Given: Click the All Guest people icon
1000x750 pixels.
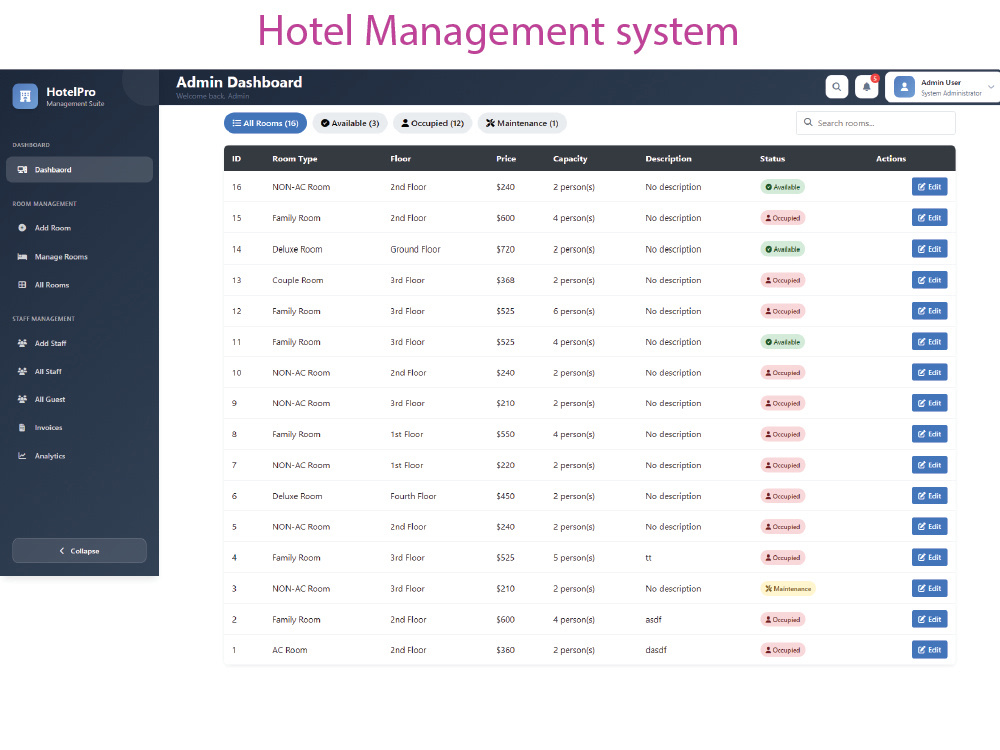Looking at the screenshot, I should click(x=22, y=399).
